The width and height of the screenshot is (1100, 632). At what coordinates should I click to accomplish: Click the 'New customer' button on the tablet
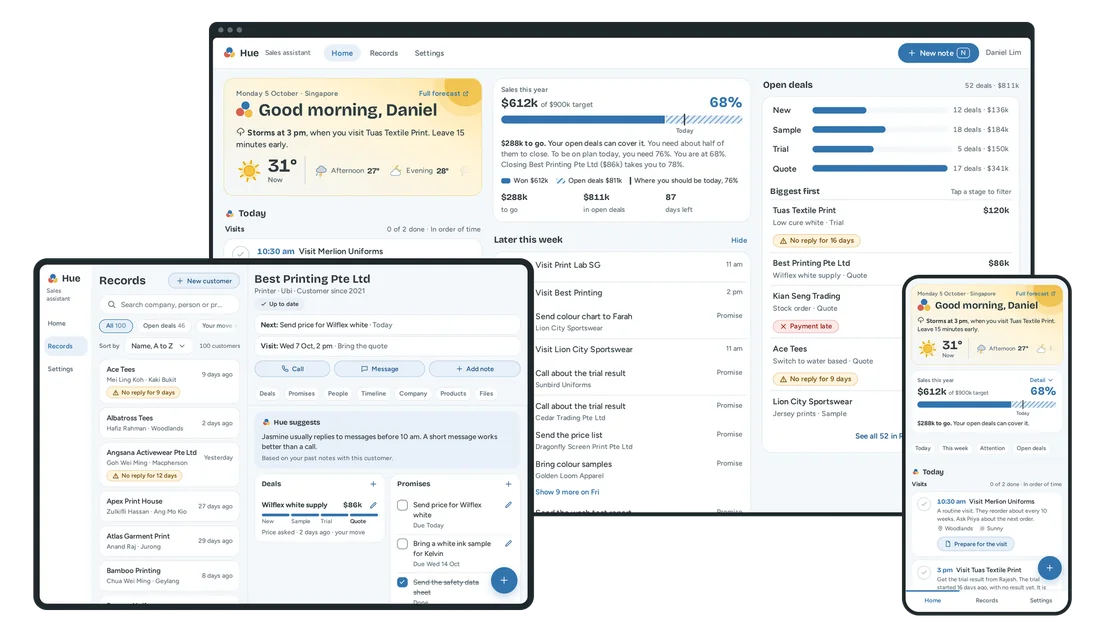(203, 281)
